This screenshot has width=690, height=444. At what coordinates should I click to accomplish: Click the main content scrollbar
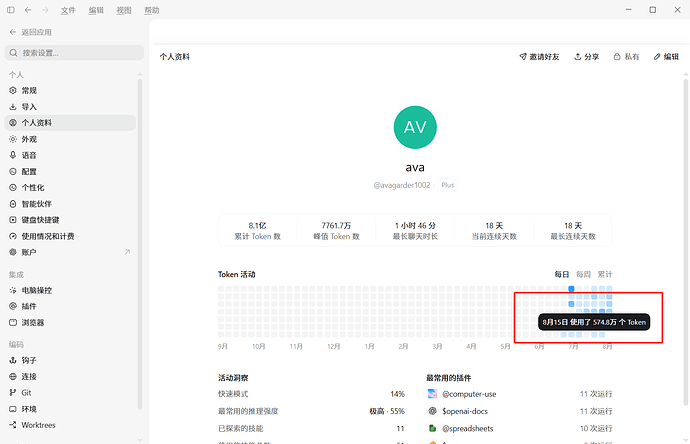click(x=686, y=242)
